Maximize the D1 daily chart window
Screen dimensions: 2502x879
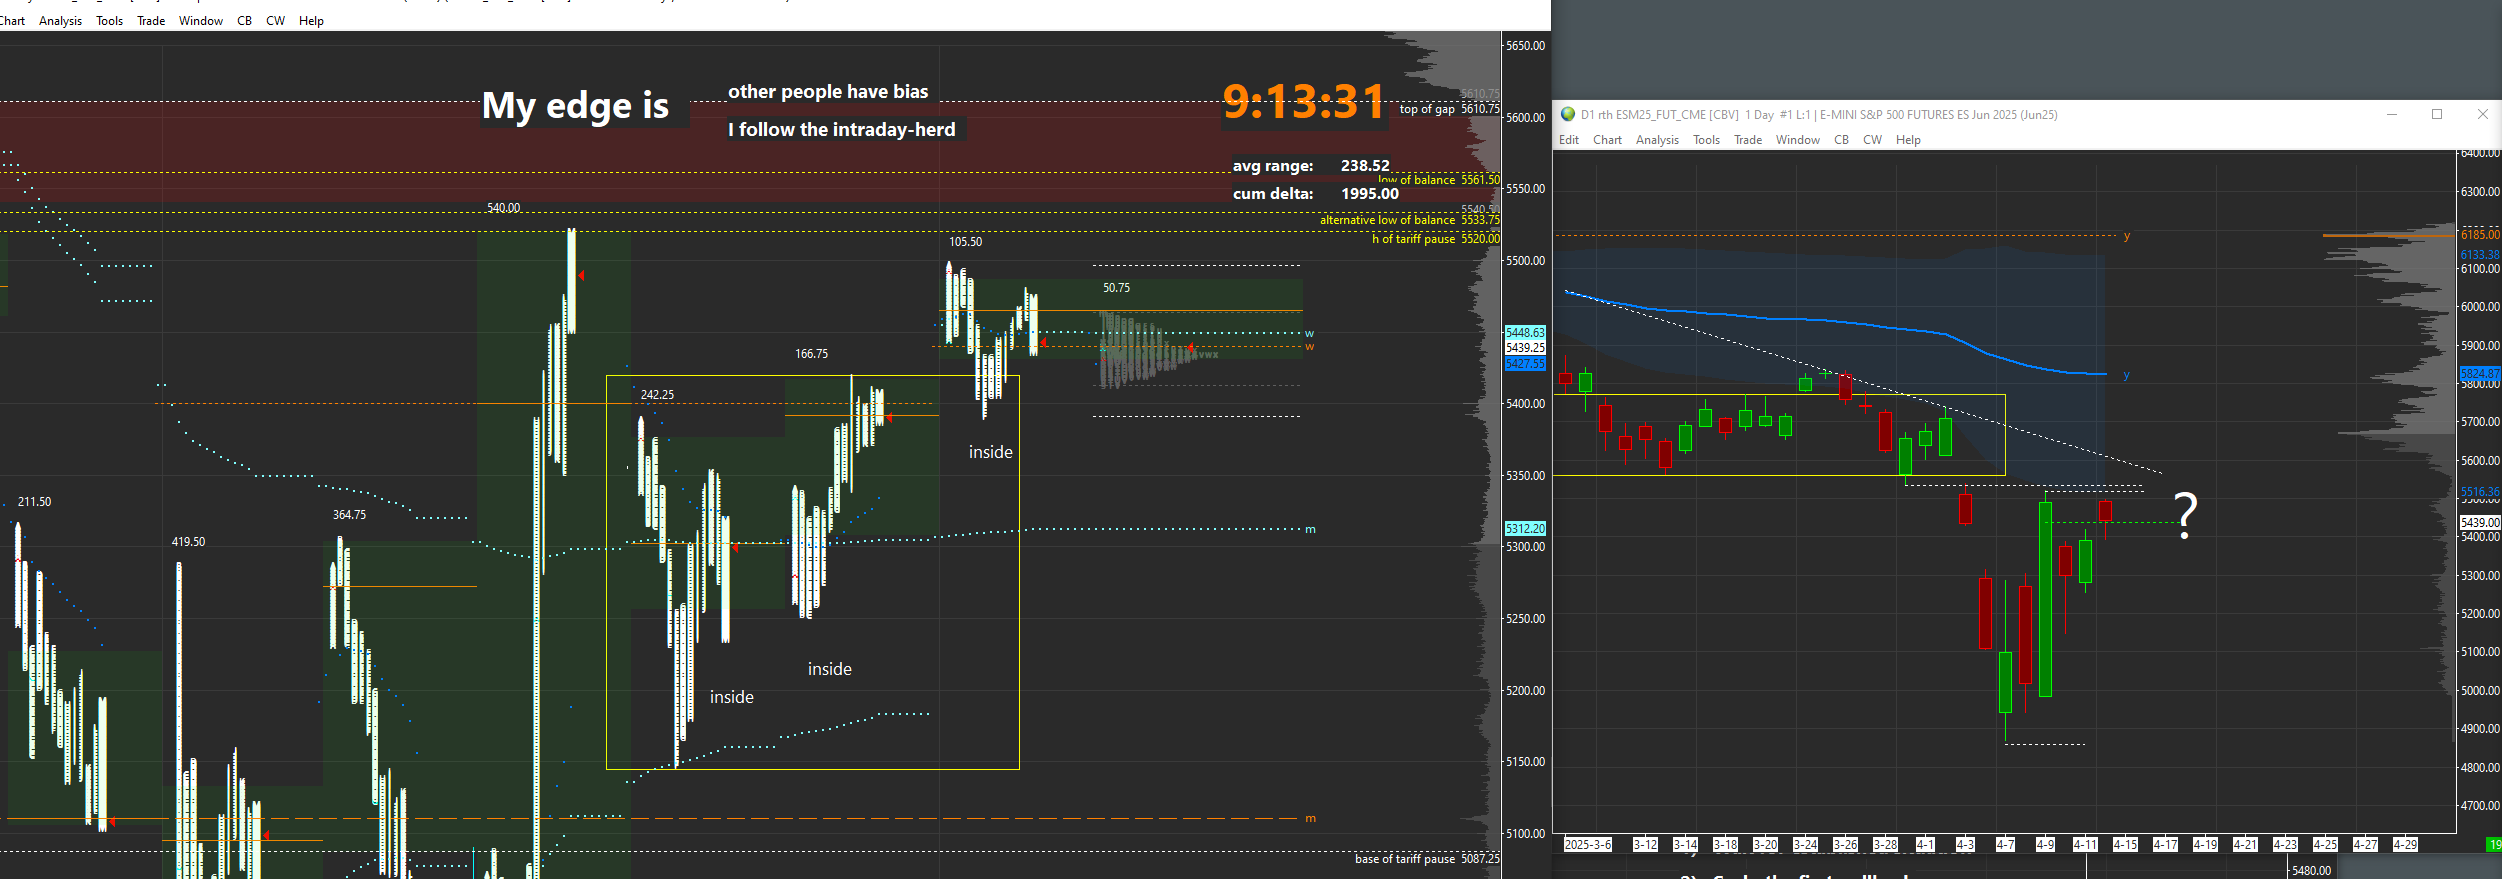(x=2437, y=114)
